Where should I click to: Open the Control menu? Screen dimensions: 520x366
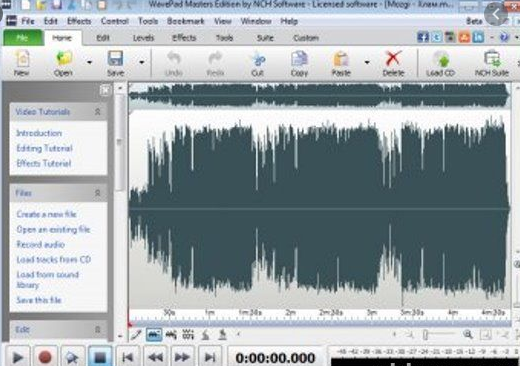115,21
